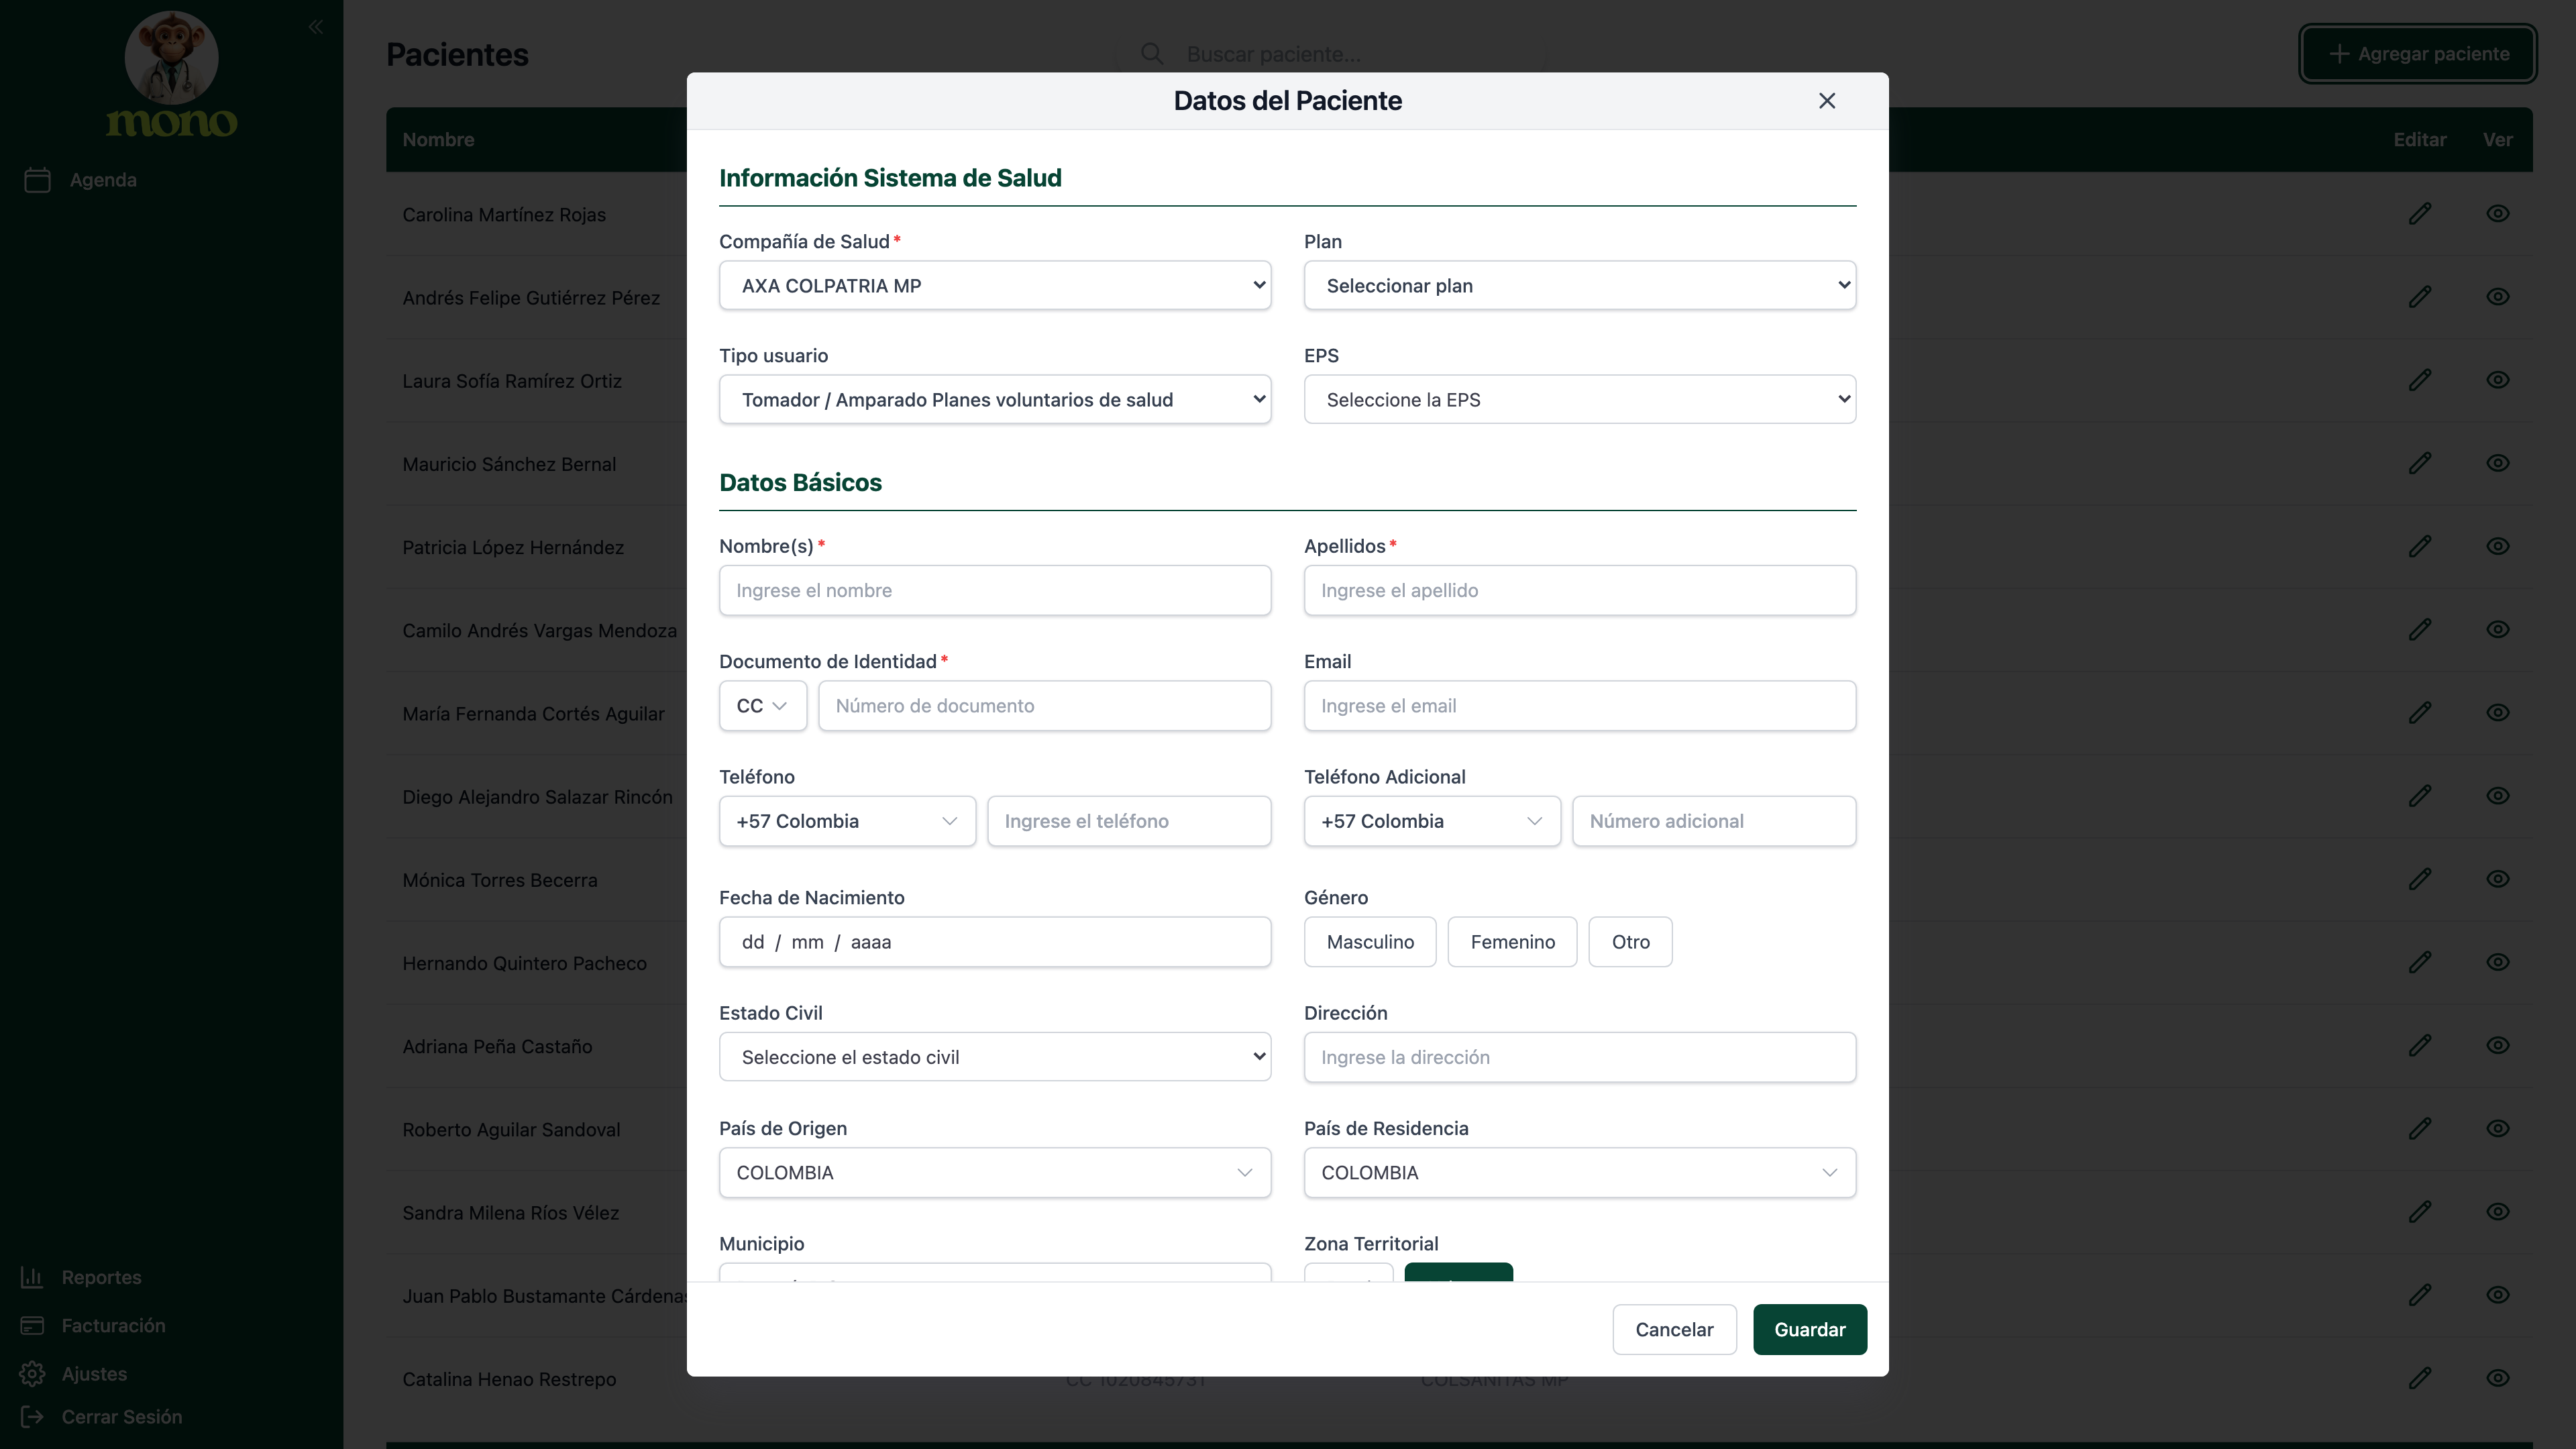Select Otro gender option
The height and width of the screenshot is (1449, 2576).
pos(1630,942)
